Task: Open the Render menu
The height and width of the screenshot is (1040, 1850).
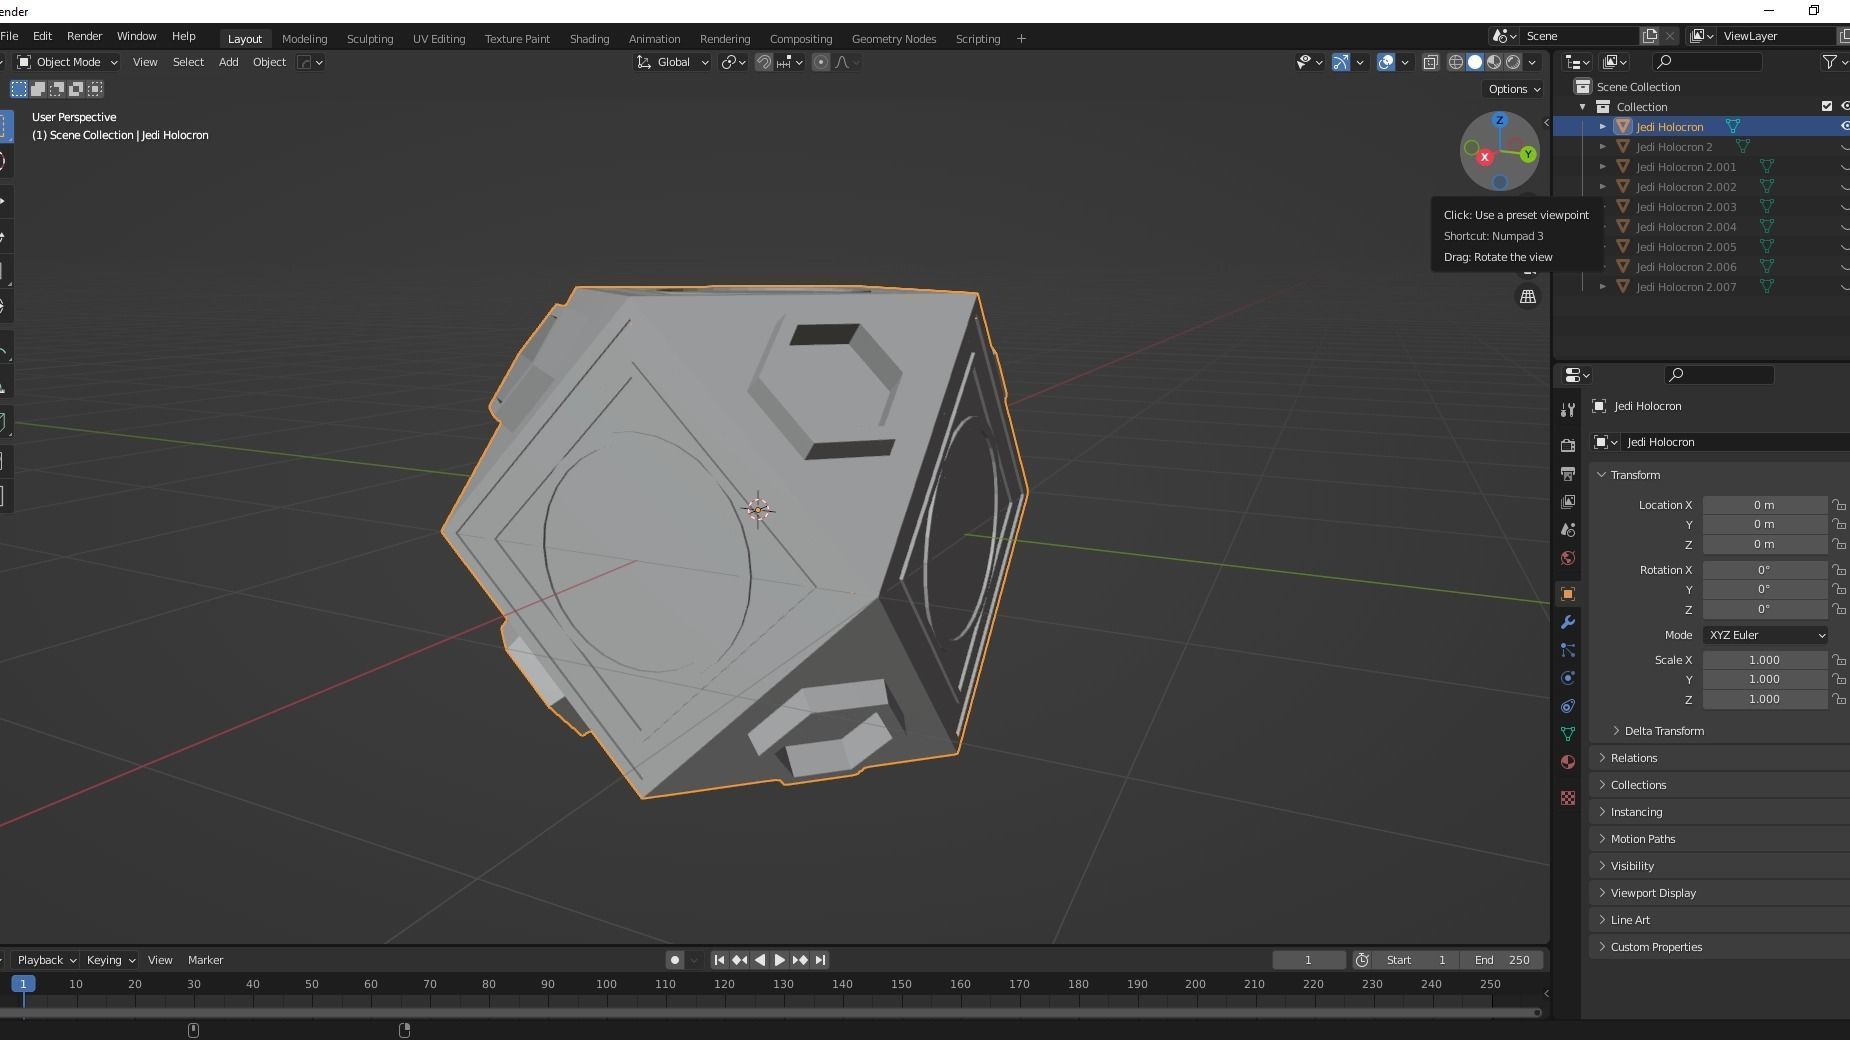Action: point(84,36)
